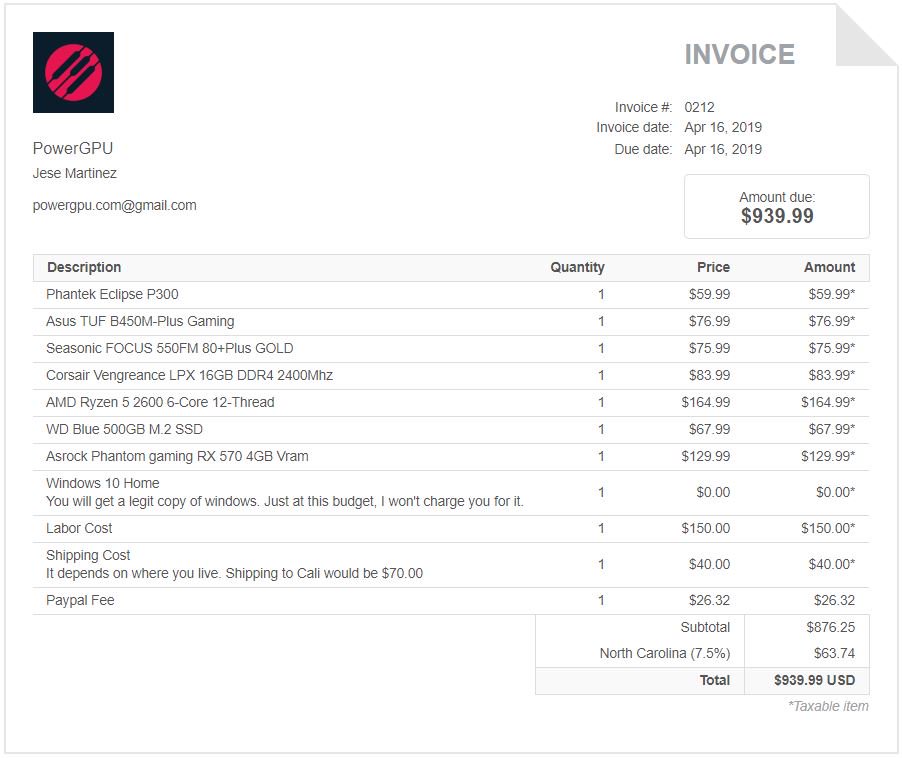Click the Quantity column header

[x=577, y=267]
